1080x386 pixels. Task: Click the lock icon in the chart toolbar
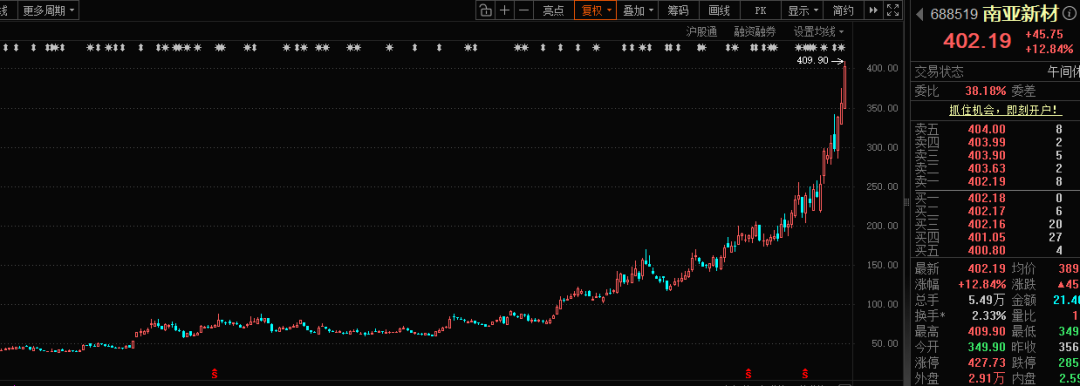[x=486, y=10]
